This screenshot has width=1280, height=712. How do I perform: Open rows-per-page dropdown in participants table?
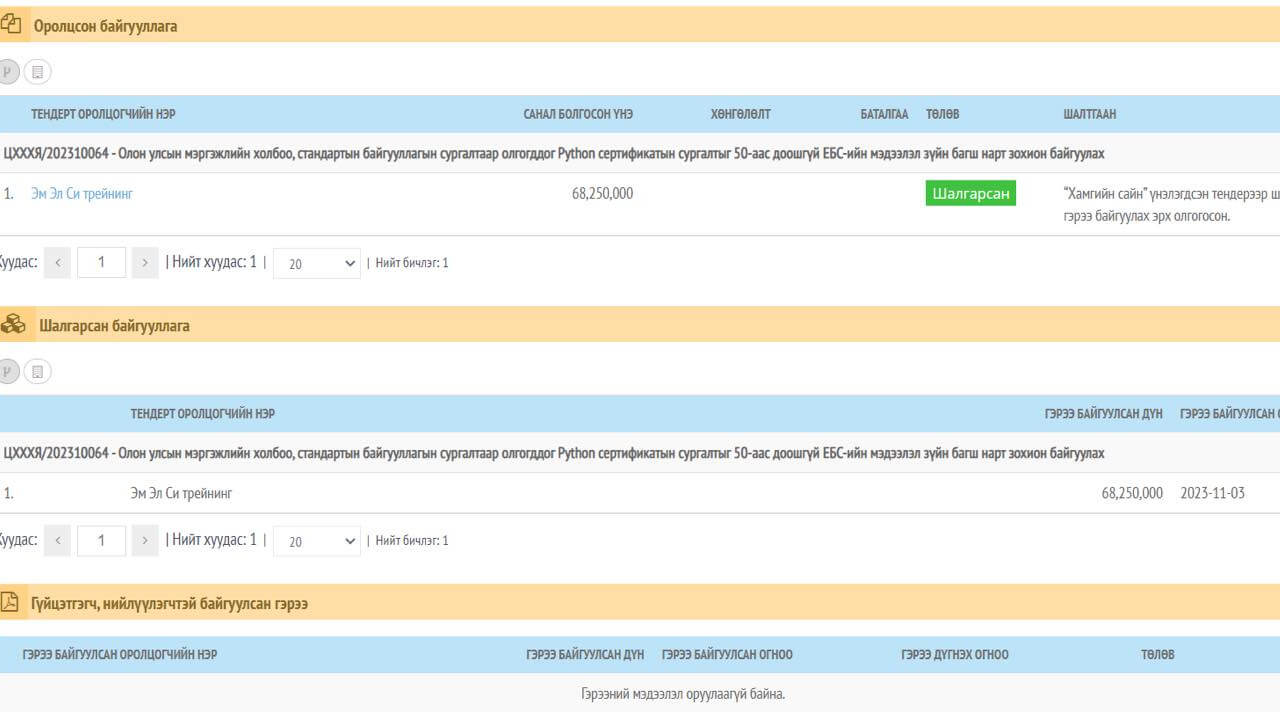316,263
